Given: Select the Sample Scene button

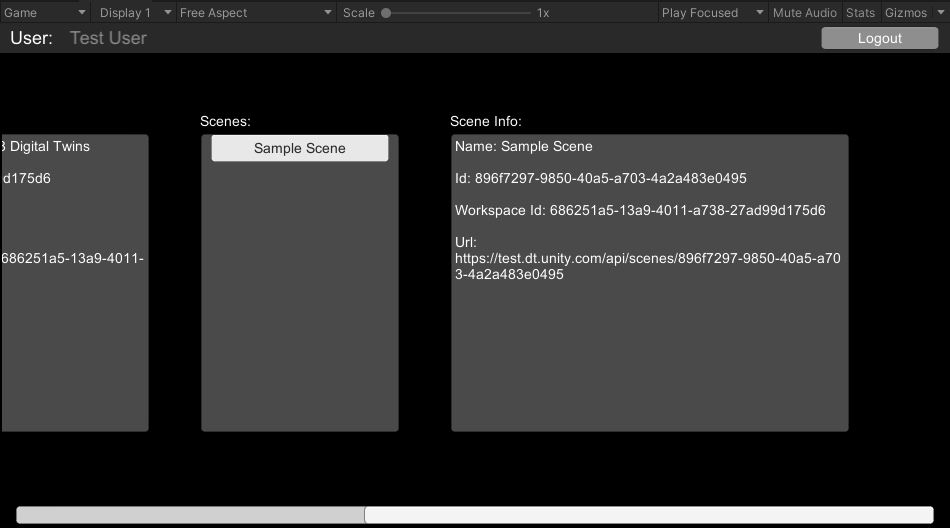Looking at the screenshot, I should (x=300, y=148).
